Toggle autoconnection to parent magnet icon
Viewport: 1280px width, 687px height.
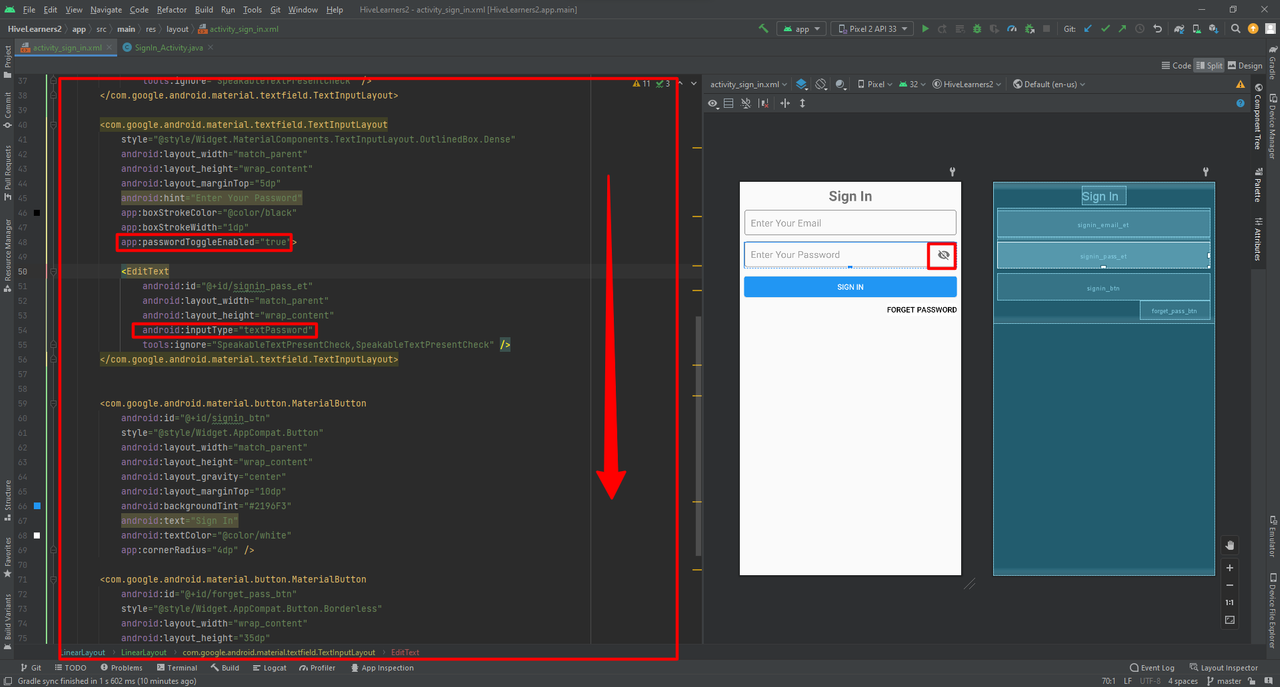(x=745, y=103)
